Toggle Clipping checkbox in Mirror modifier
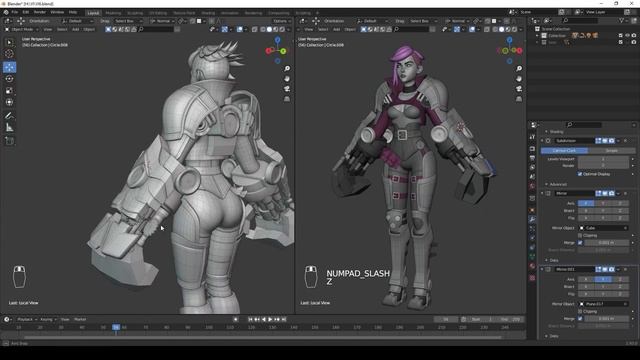This screenshot has width=640, height=360. [x=580, y=236]
